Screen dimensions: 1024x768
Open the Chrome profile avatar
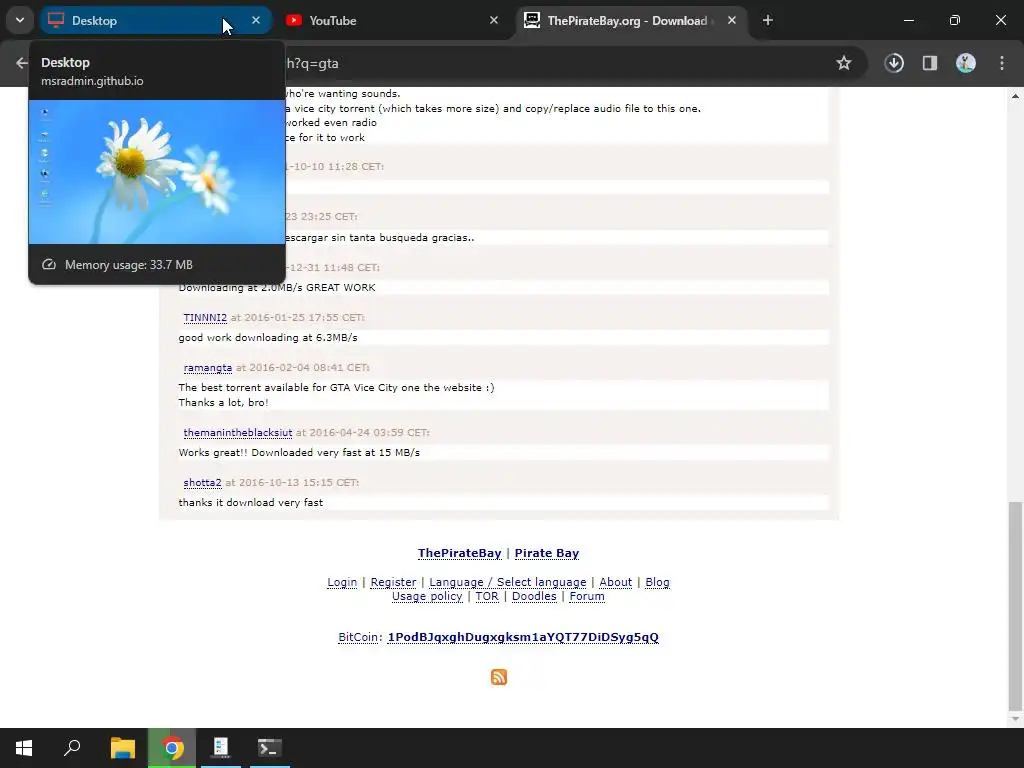click(966, 63)
